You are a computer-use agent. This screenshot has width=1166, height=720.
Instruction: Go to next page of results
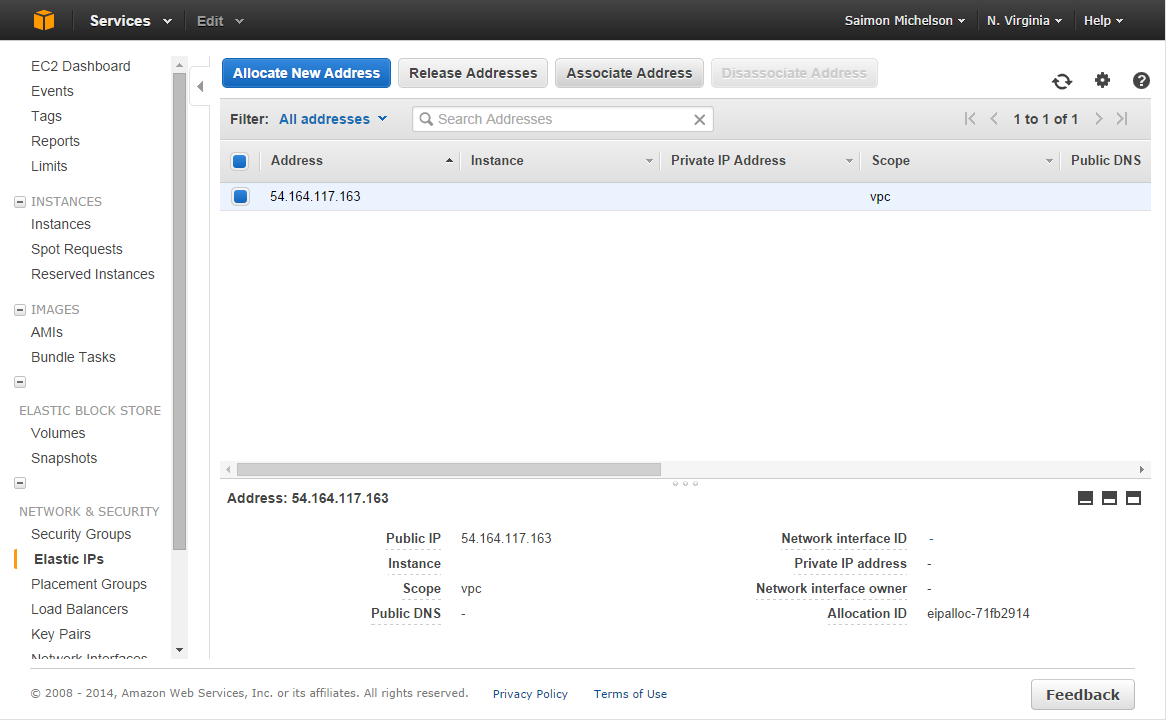click(x=1098, y=119)
